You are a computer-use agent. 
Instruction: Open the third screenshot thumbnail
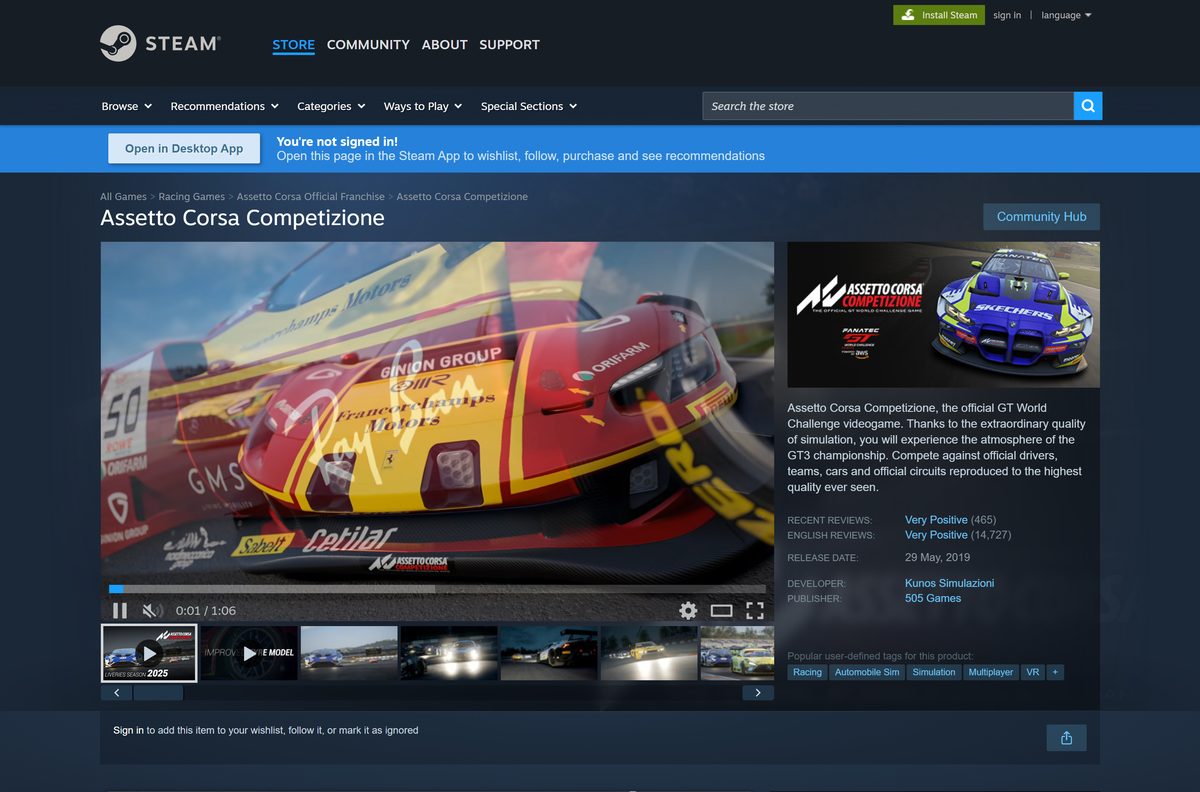349,653
